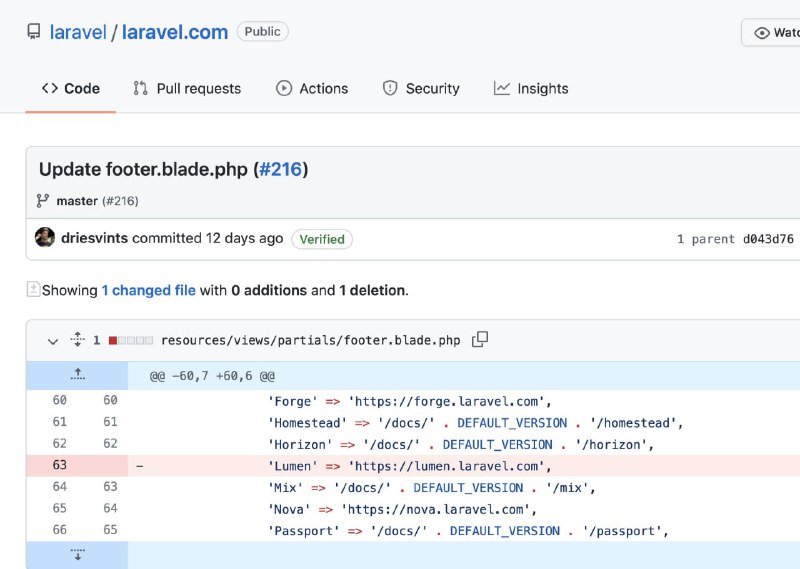The image size is (800, 569).
Task: Click the 'Nova' code line
Action: point(402,509)
